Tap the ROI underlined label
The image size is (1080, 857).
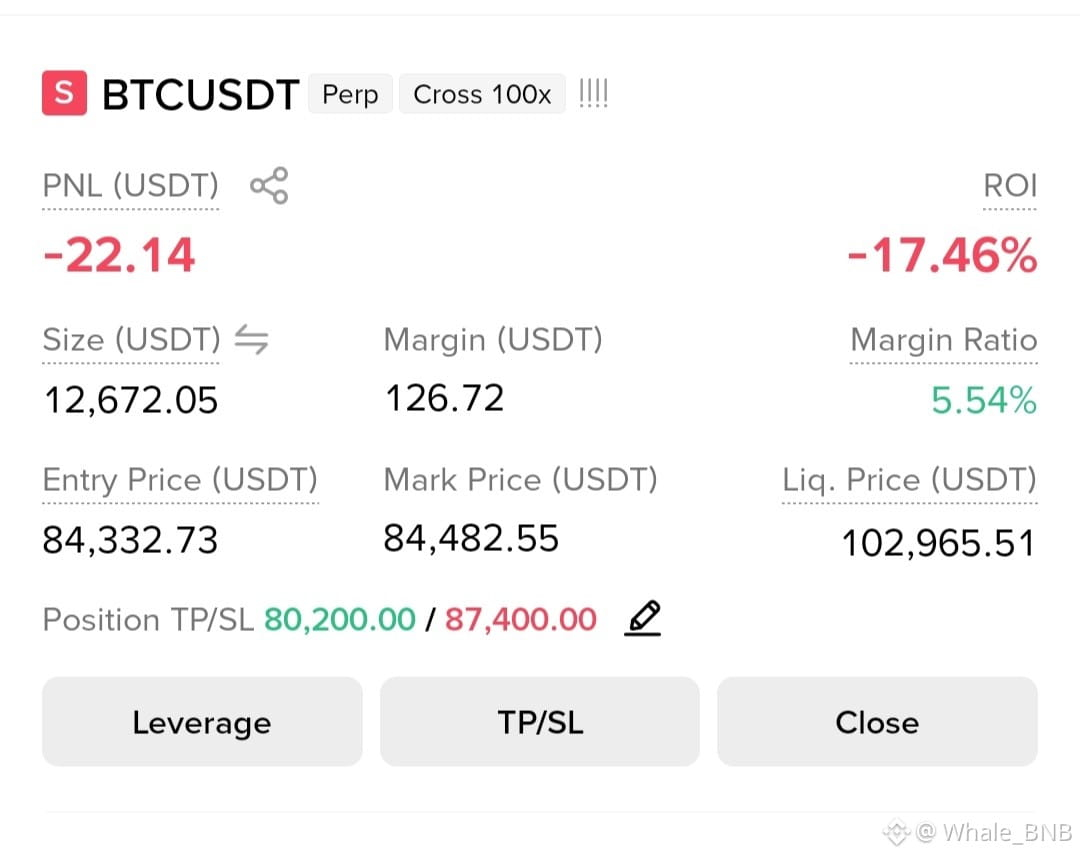[1010, 186]
